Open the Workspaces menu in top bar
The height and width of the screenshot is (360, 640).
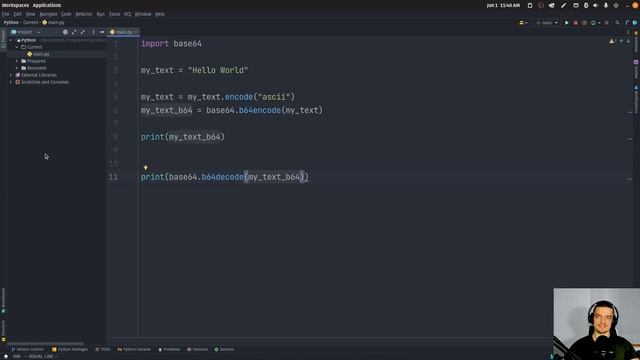point(16,5)
